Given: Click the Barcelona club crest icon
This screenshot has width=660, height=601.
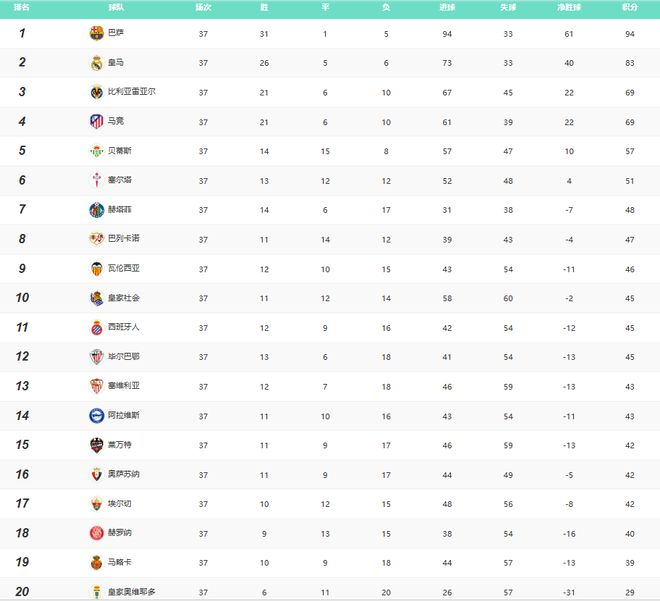Looking at the screenshot, I should [x=97, y=33].
